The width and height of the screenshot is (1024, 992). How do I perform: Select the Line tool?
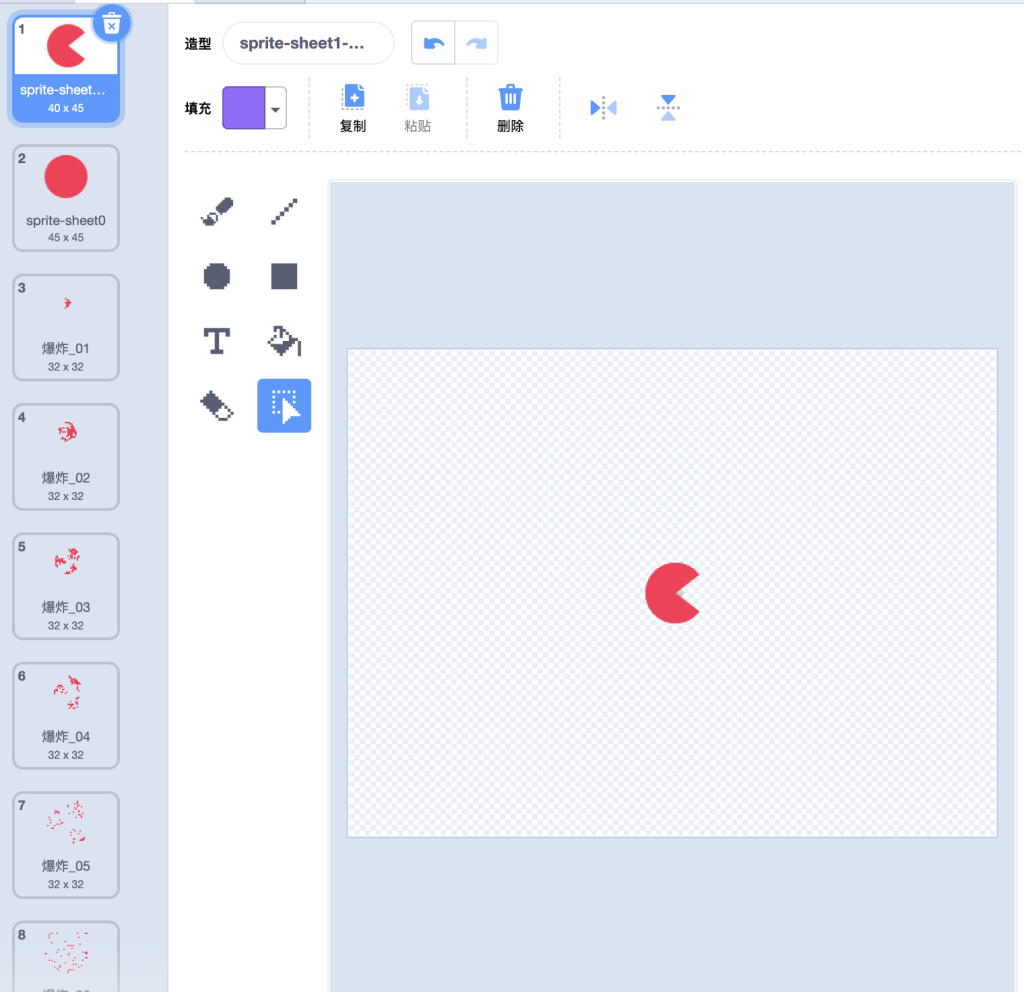[x=284, y=212]
